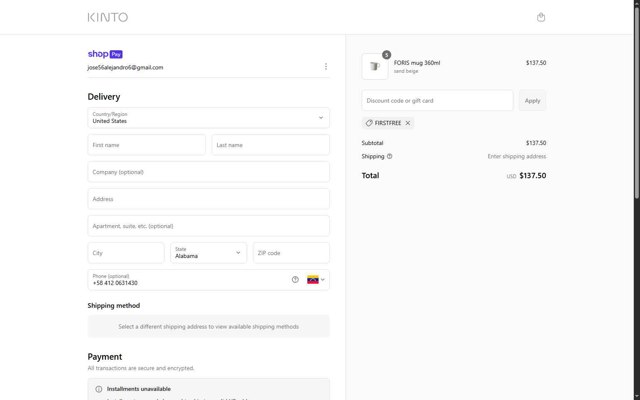Click the 'sand beige' variant text

click(406, 71)
